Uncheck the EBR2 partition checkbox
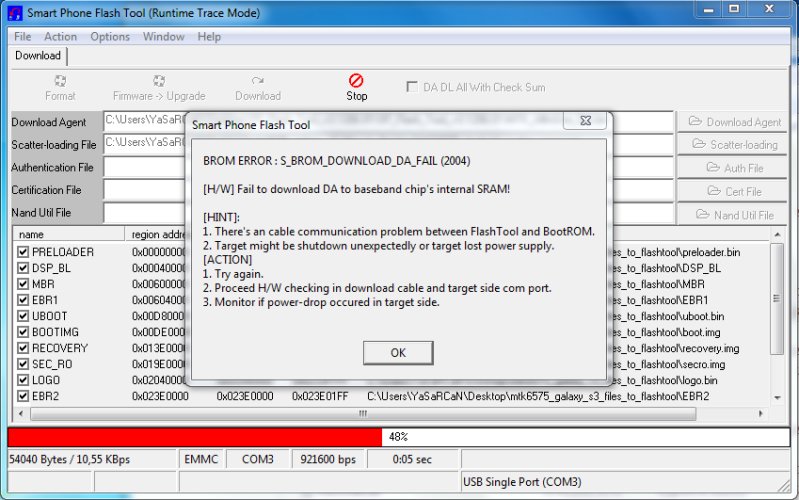The width and height of the screenshot is (799, 500). (22, 396)
